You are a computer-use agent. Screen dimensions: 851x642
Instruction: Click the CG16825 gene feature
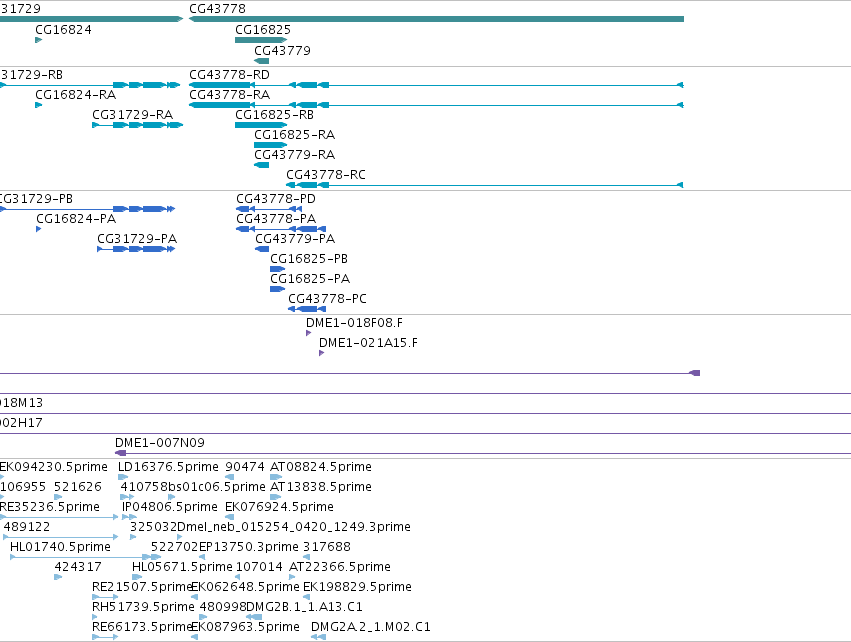click(261, 40)
